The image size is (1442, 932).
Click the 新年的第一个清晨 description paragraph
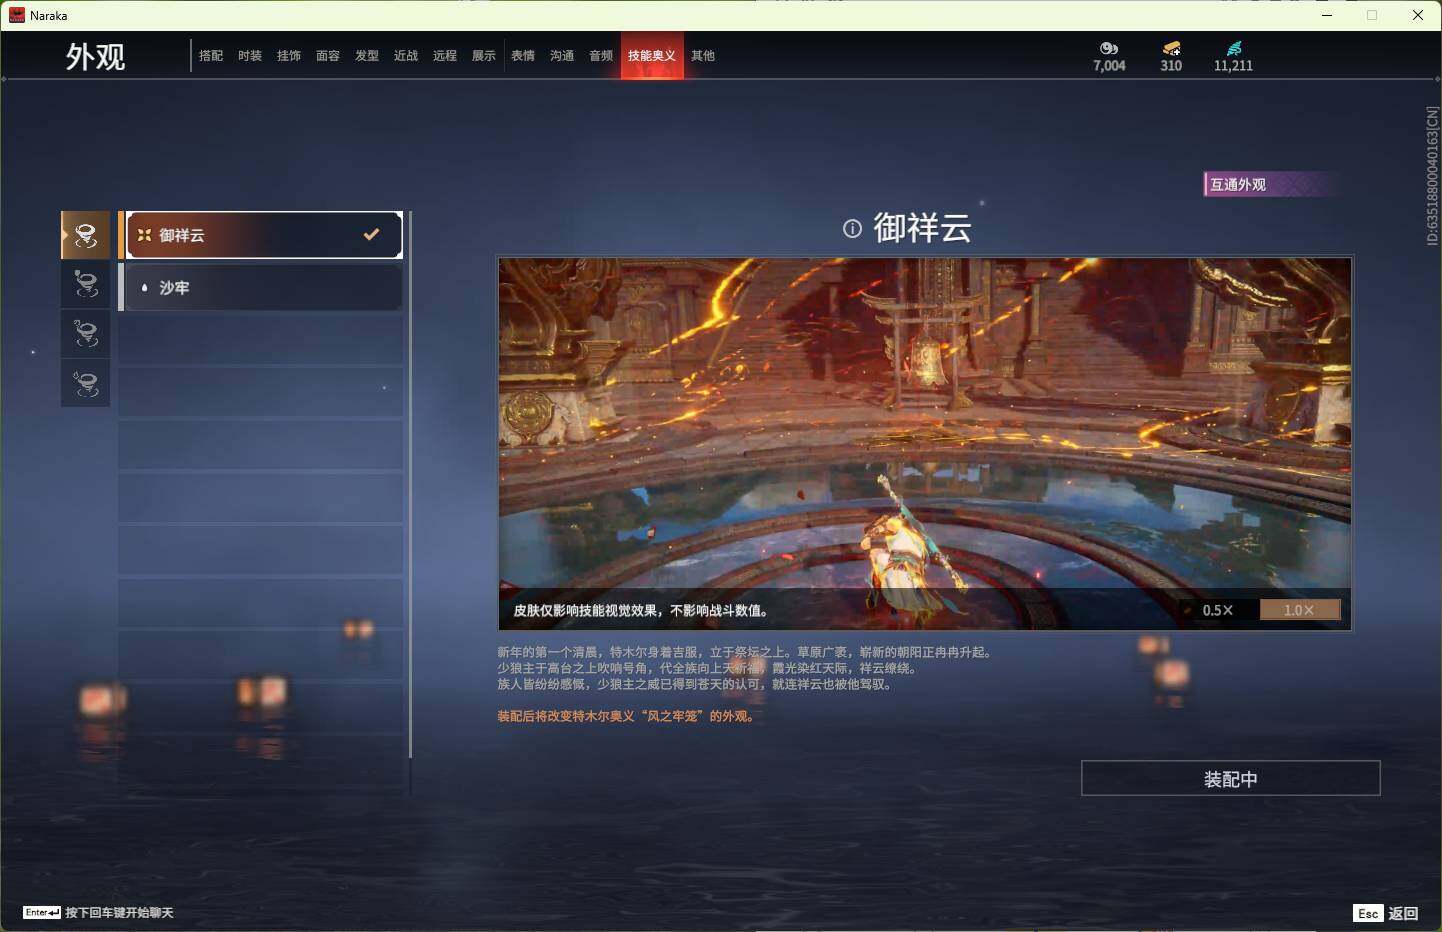click(746, 668)
